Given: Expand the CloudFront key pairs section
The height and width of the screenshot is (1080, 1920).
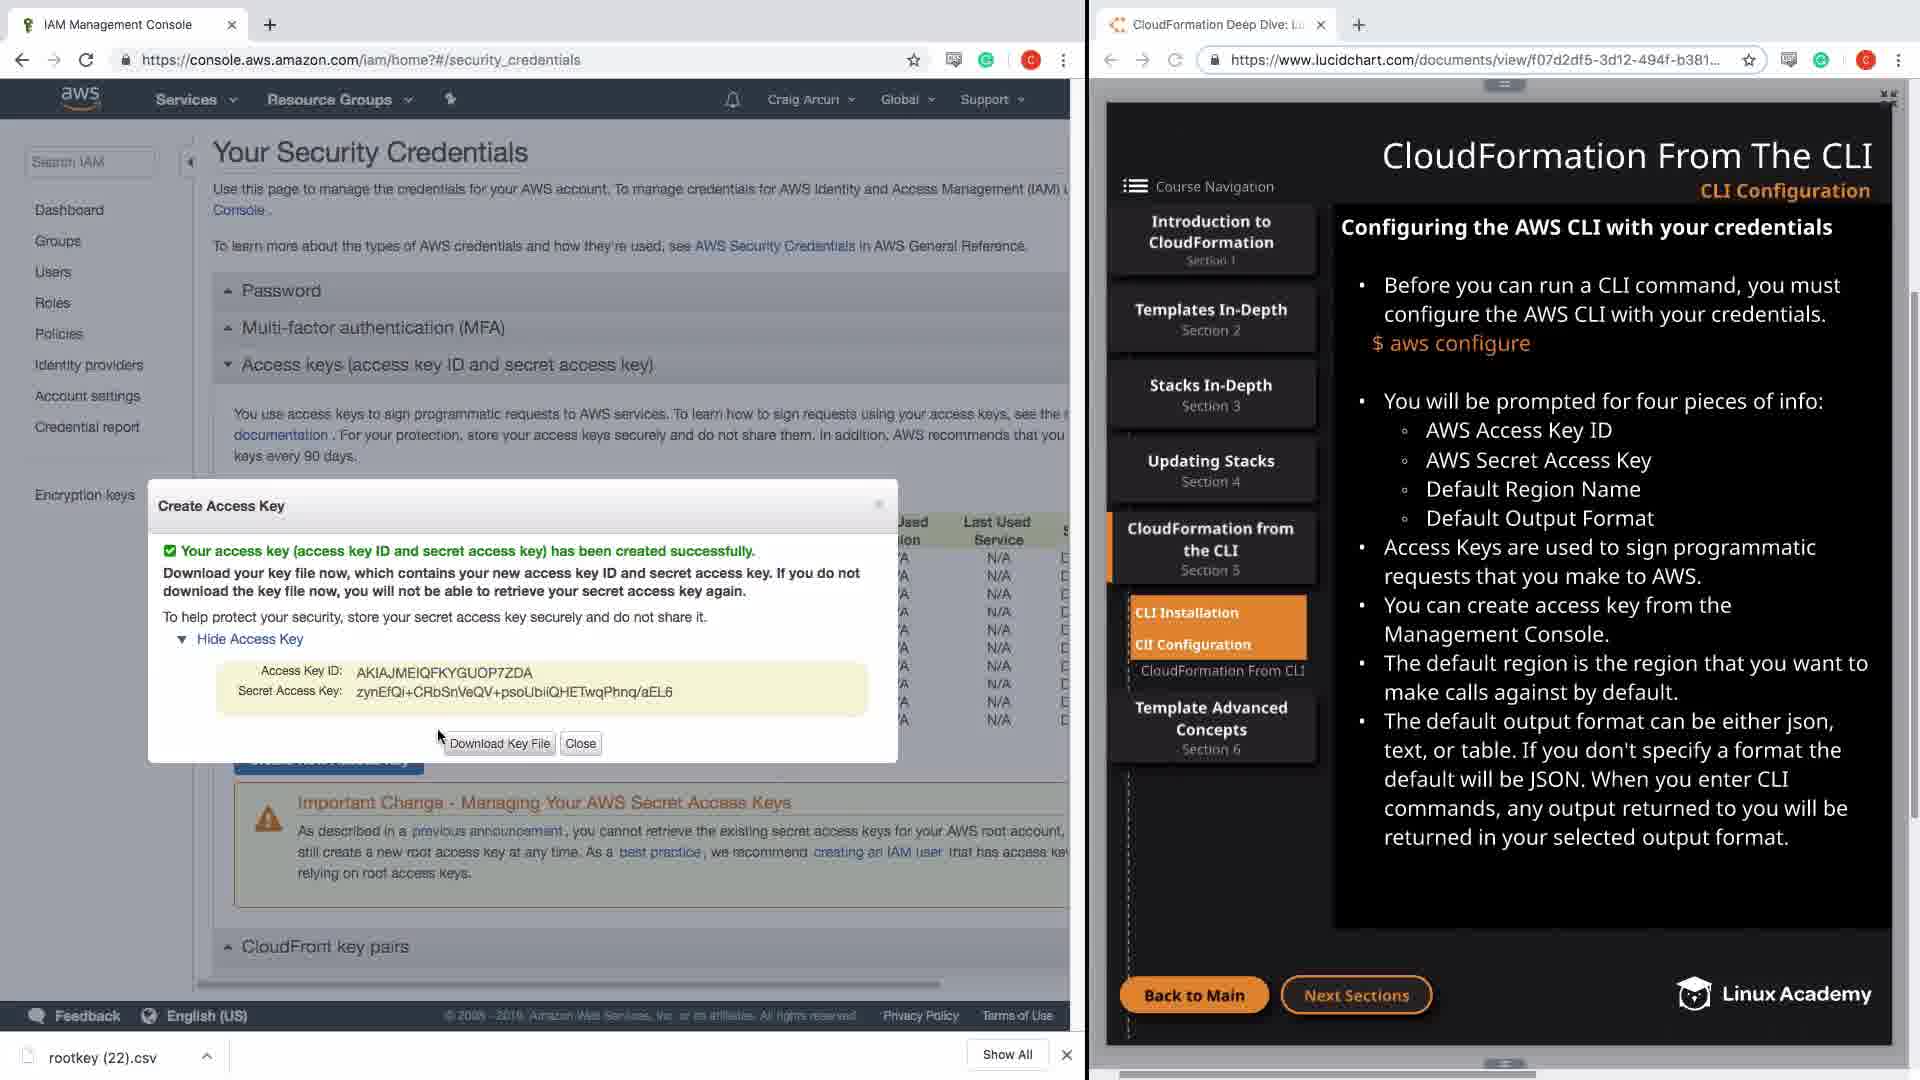Looking at the screenshot, I should click(324, 947).
